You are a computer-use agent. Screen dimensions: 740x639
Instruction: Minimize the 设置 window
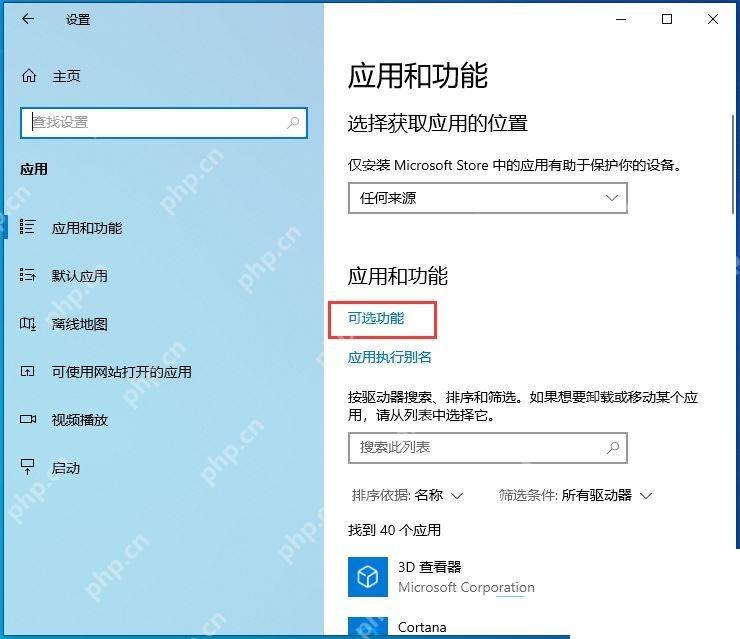[x=621, y=19]
